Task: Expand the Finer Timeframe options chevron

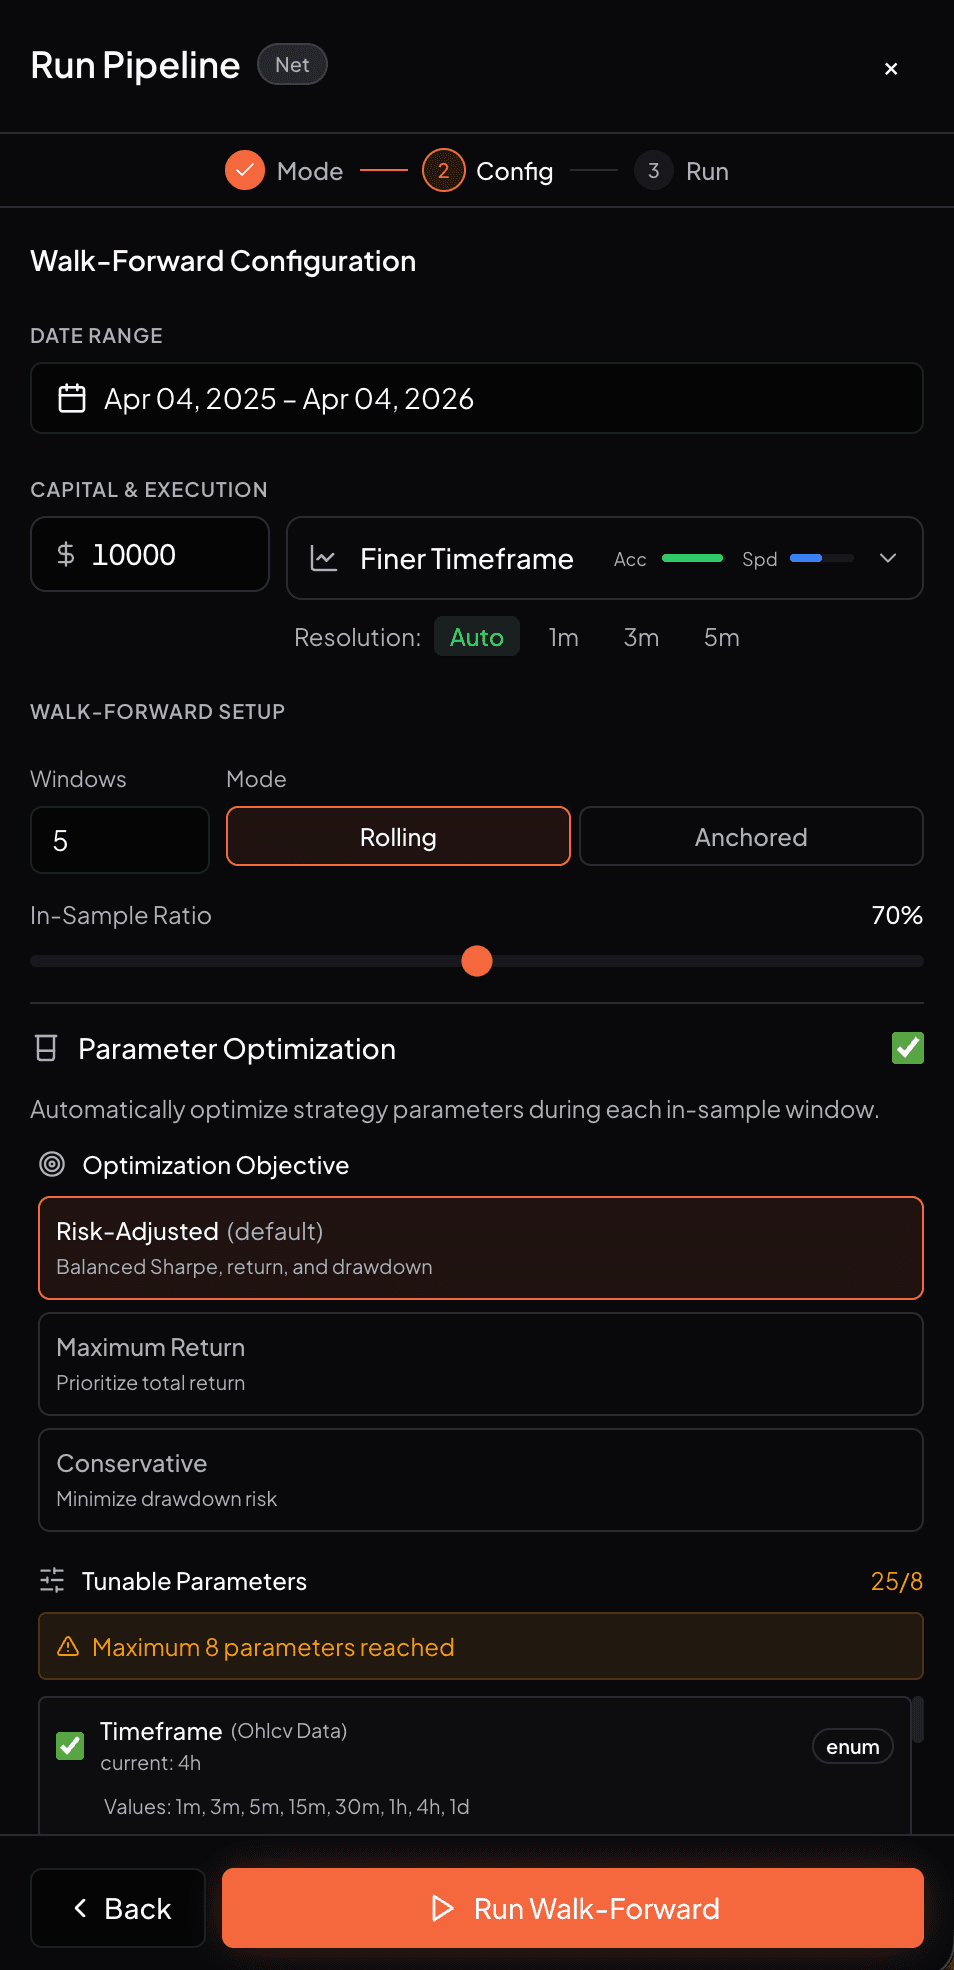Action: (887, 558)
